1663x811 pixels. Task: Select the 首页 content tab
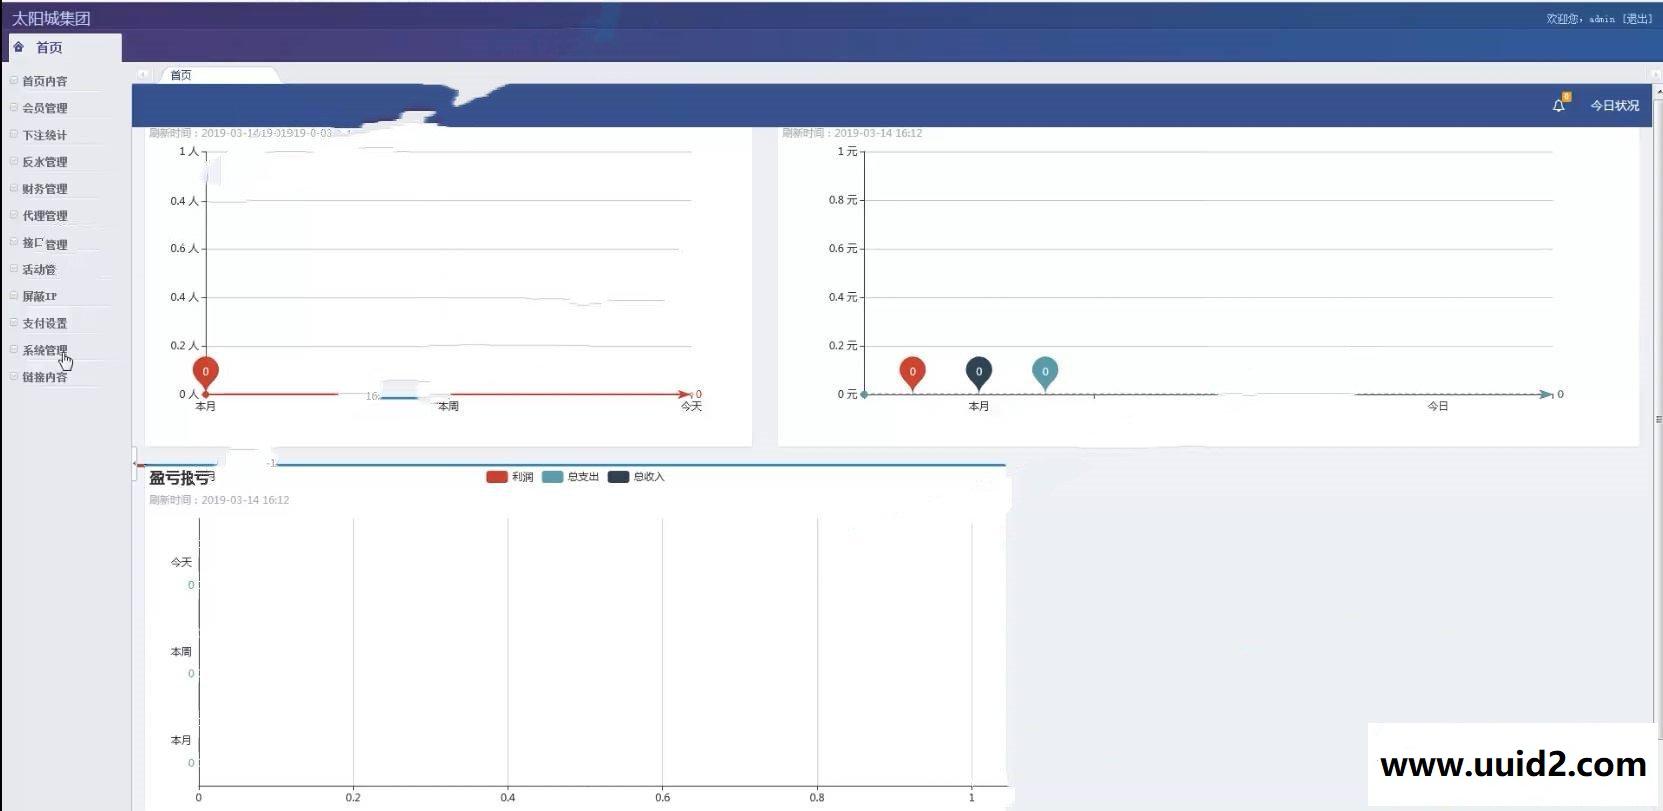point(181,75)
